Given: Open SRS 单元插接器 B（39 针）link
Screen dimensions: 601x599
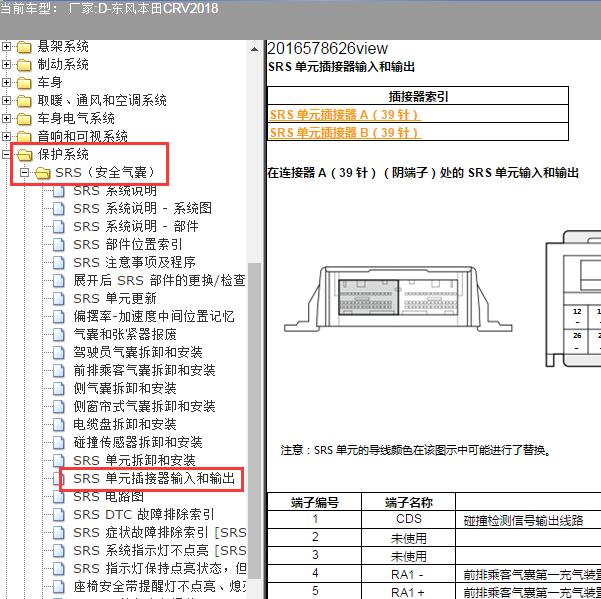Looking at the screenshot, I should pos(344,133).
